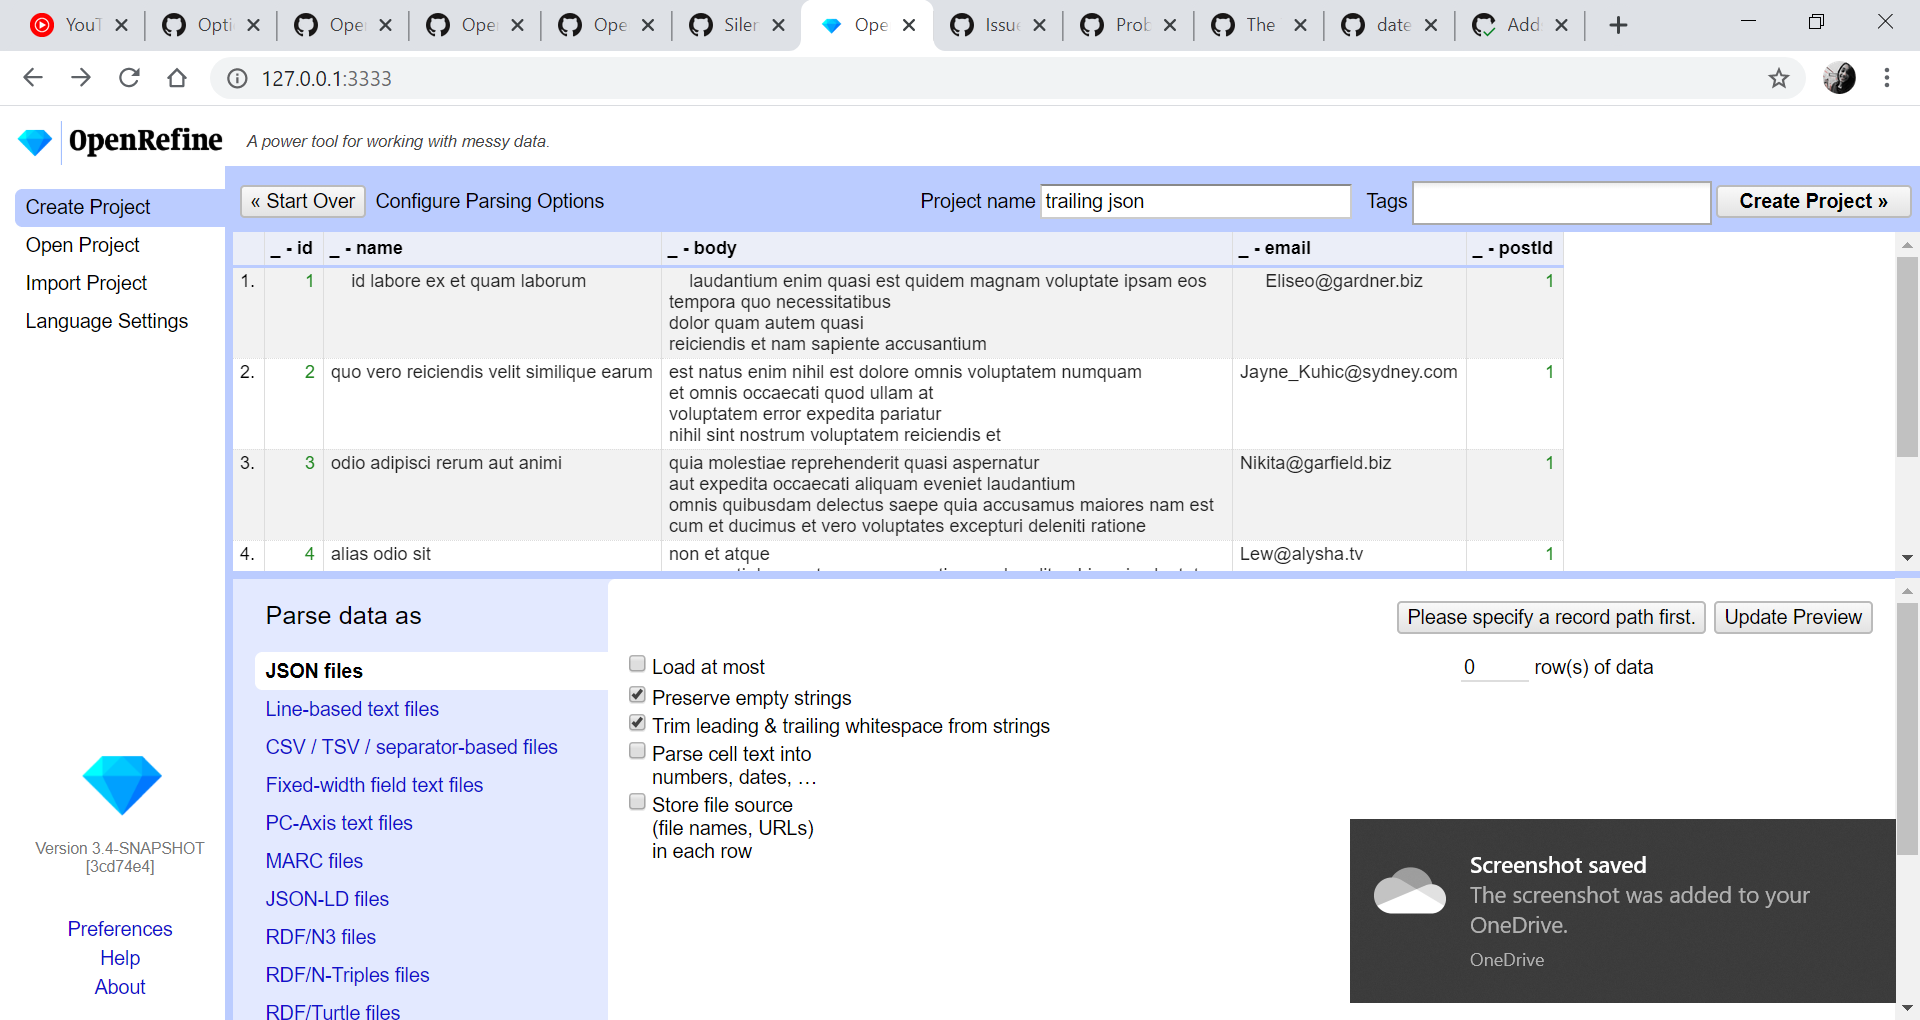The width and height of the screenshot is (1920, 1020).
Task: Enable 'Parse cell text into numbers, dates'
Action: [x=637, y=751]
